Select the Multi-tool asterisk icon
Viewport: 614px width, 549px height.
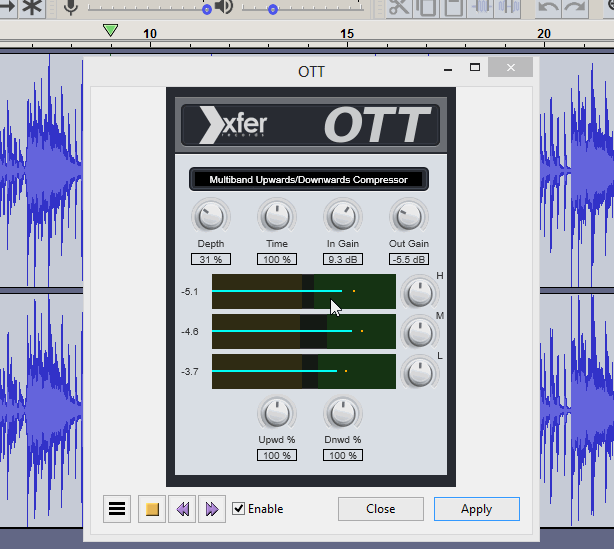point(32,7)
